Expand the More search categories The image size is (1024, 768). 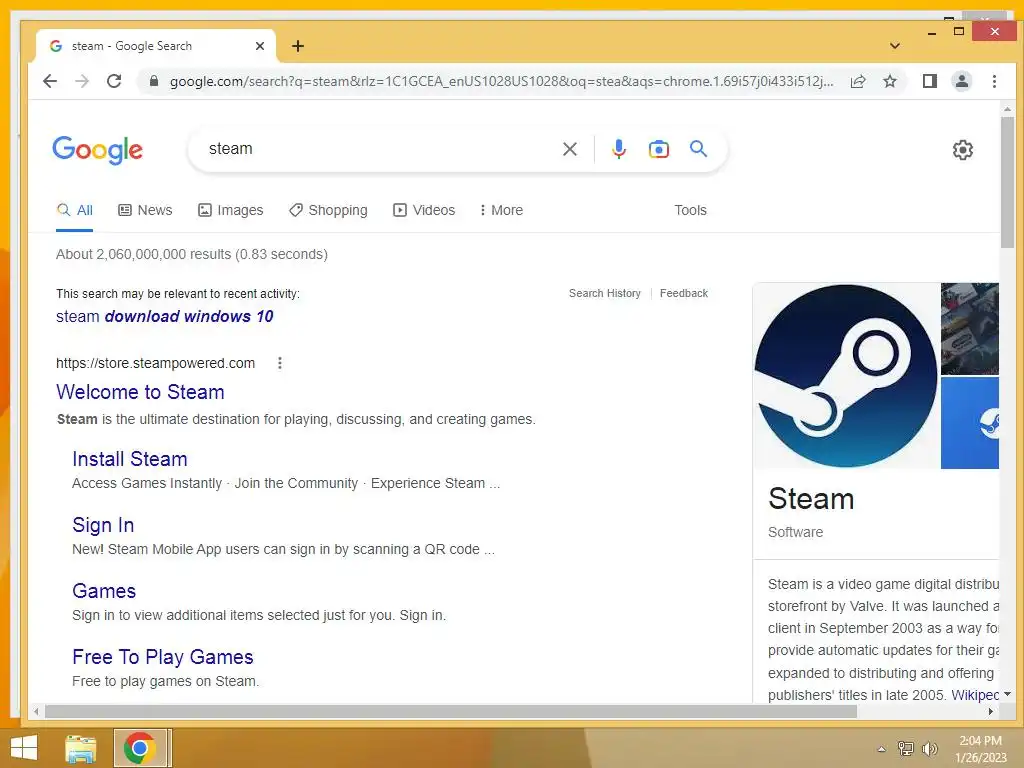click(501, 210)
